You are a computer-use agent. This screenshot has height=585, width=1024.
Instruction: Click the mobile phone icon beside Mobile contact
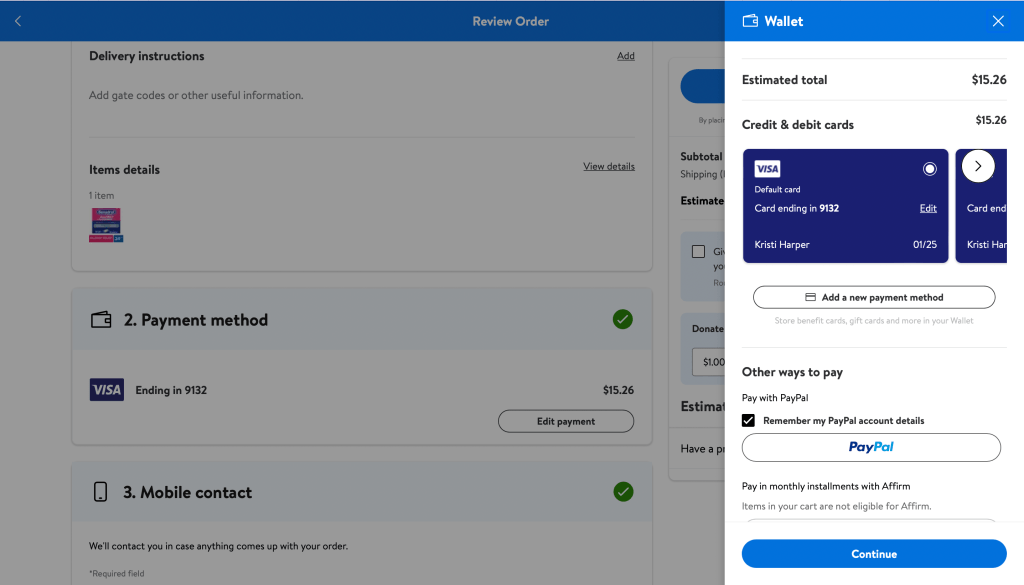tap(101, 491)
